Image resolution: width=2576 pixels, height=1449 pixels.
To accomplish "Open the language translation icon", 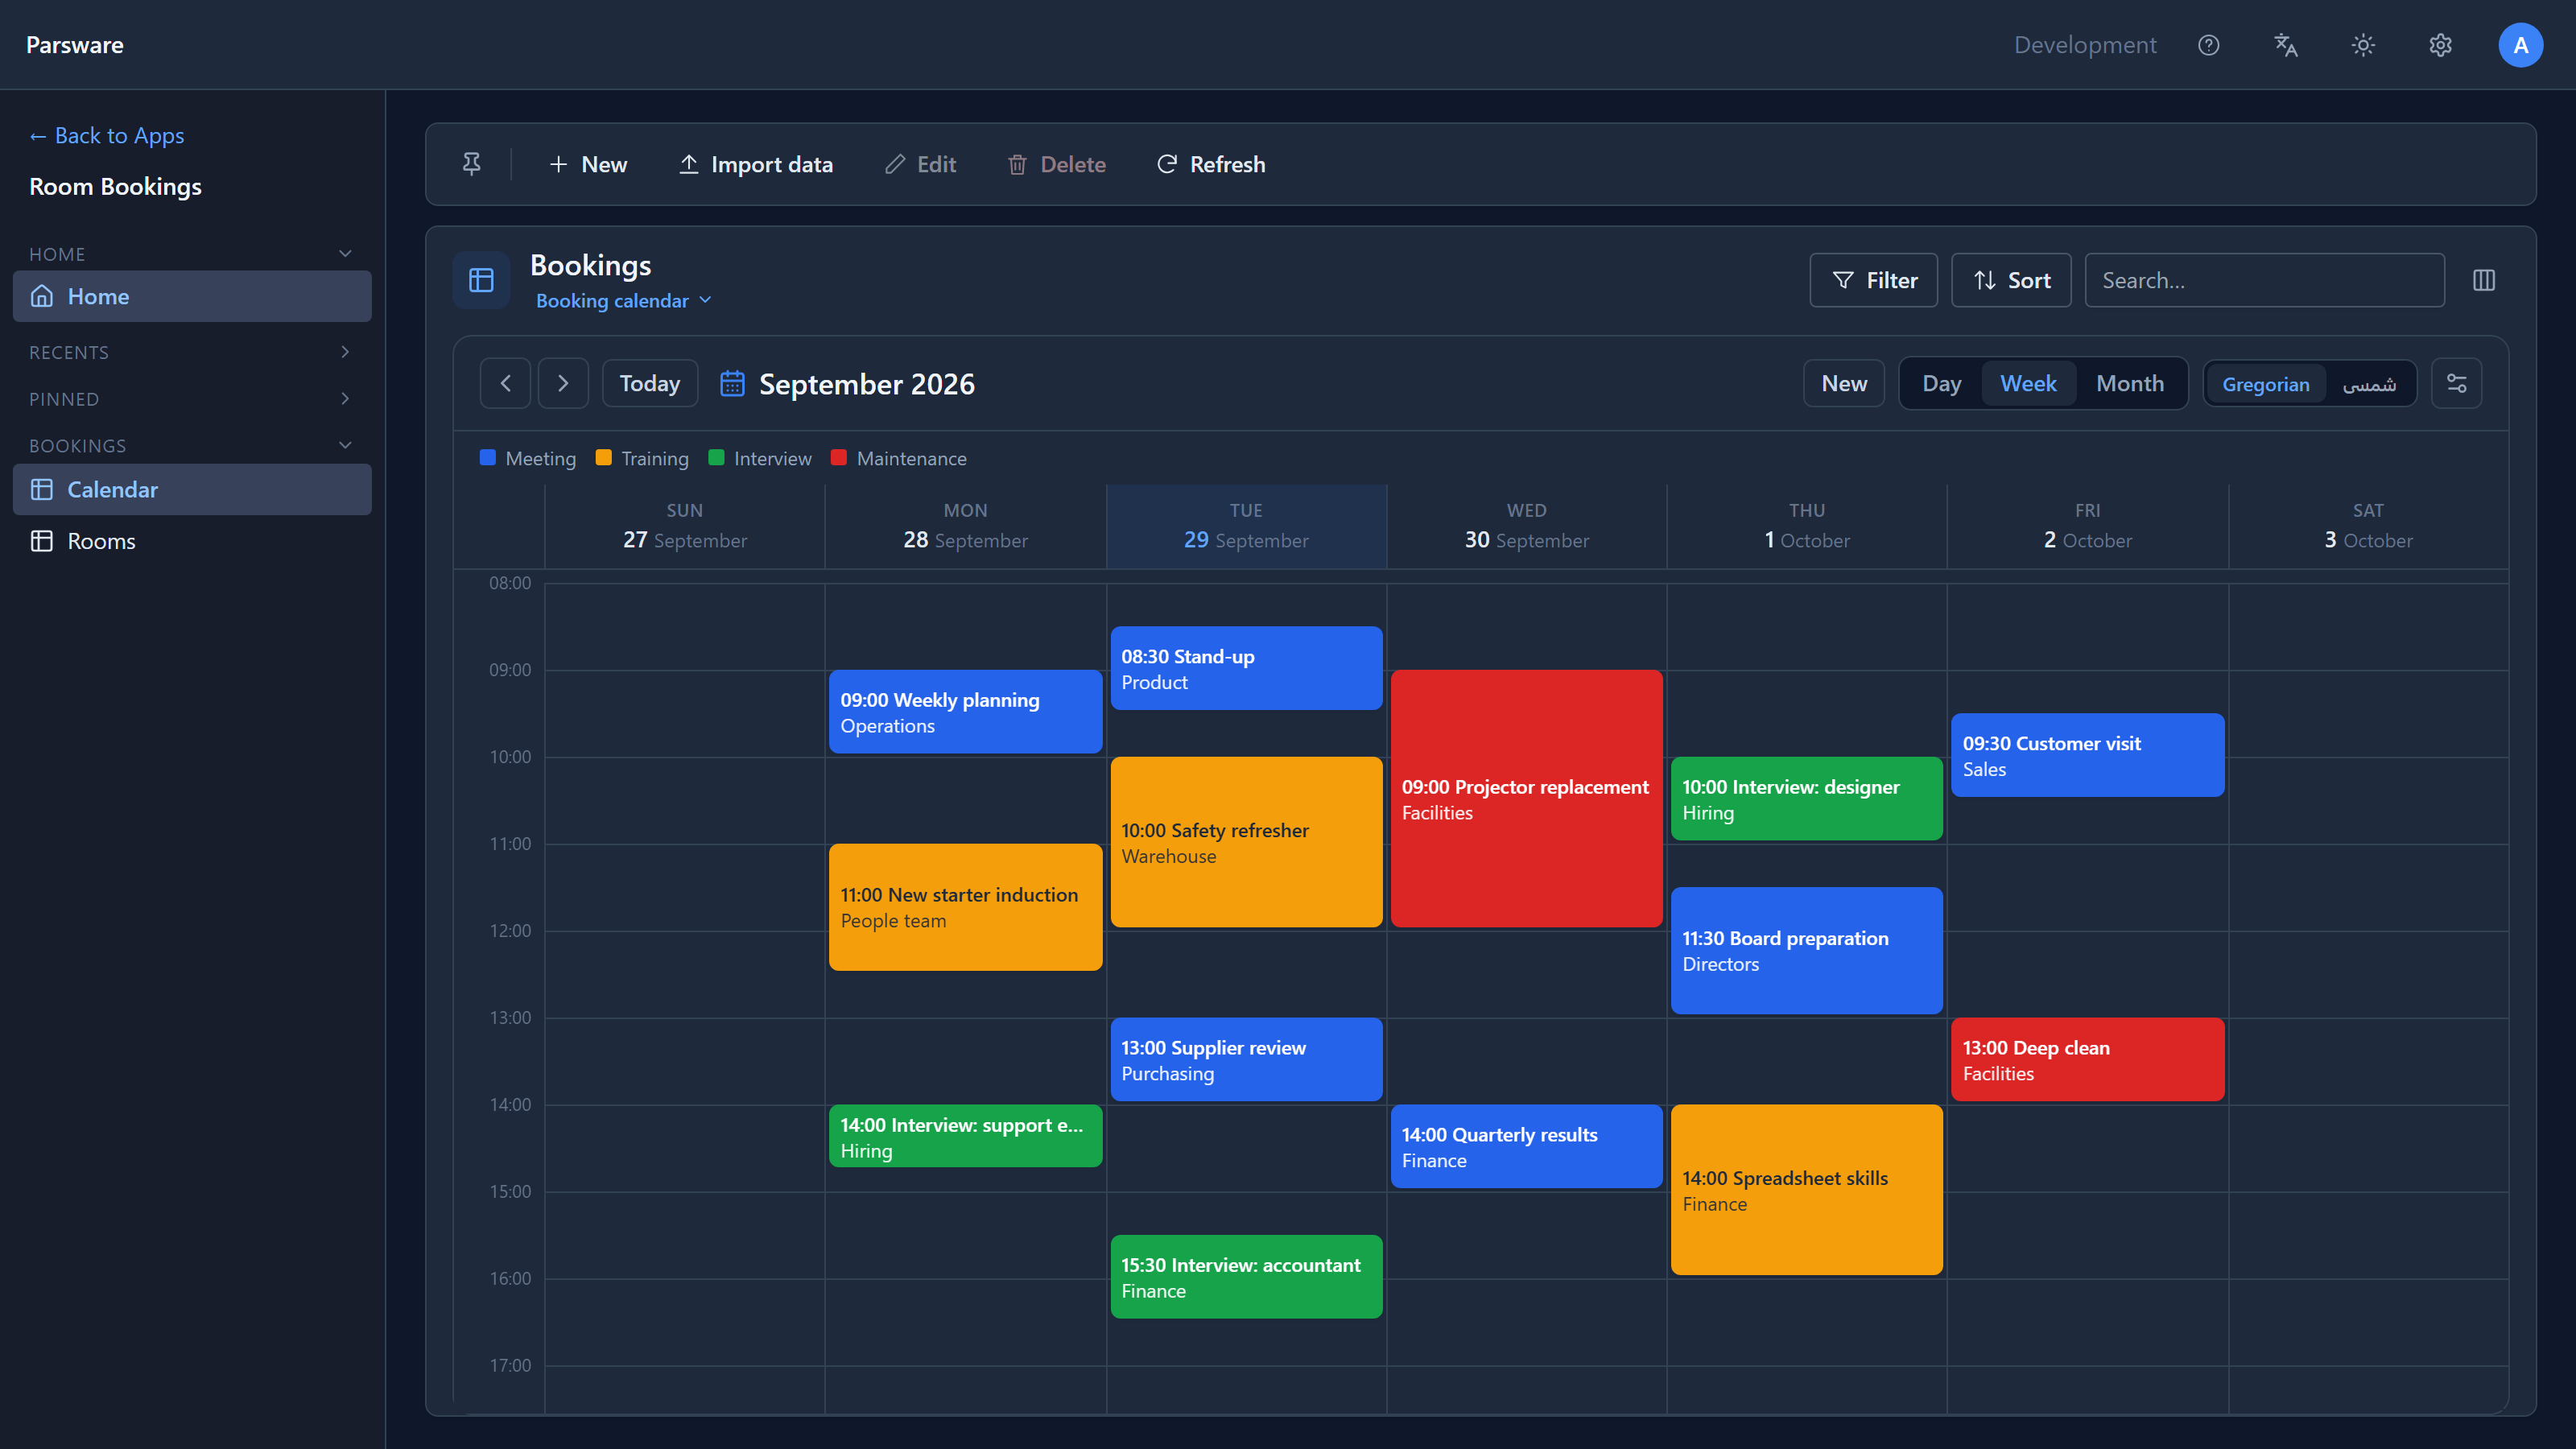I will point(2286,45).
